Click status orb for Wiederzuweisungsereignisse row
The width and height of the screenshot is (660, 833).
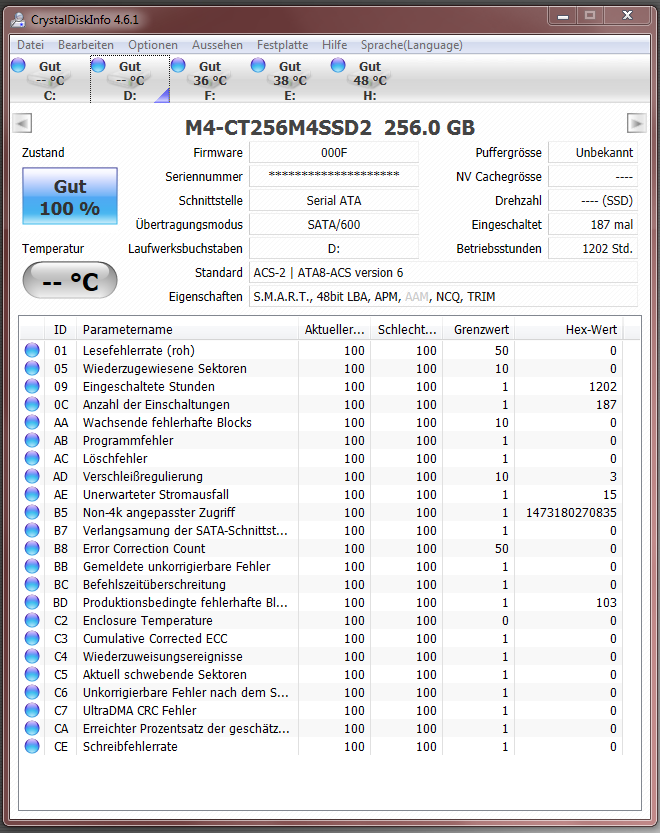[32, 656]
